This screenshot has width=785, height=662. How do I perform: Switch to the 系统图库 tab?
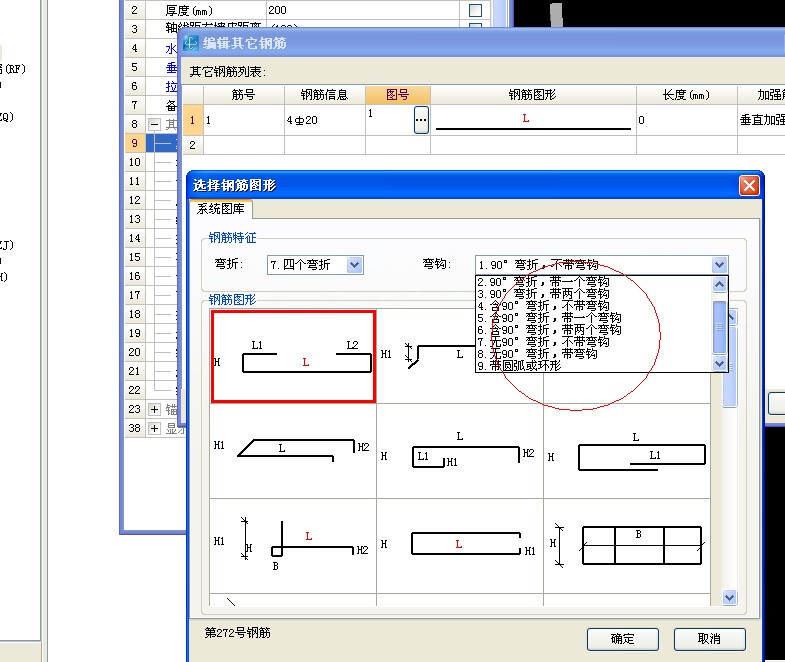(220, 209)
